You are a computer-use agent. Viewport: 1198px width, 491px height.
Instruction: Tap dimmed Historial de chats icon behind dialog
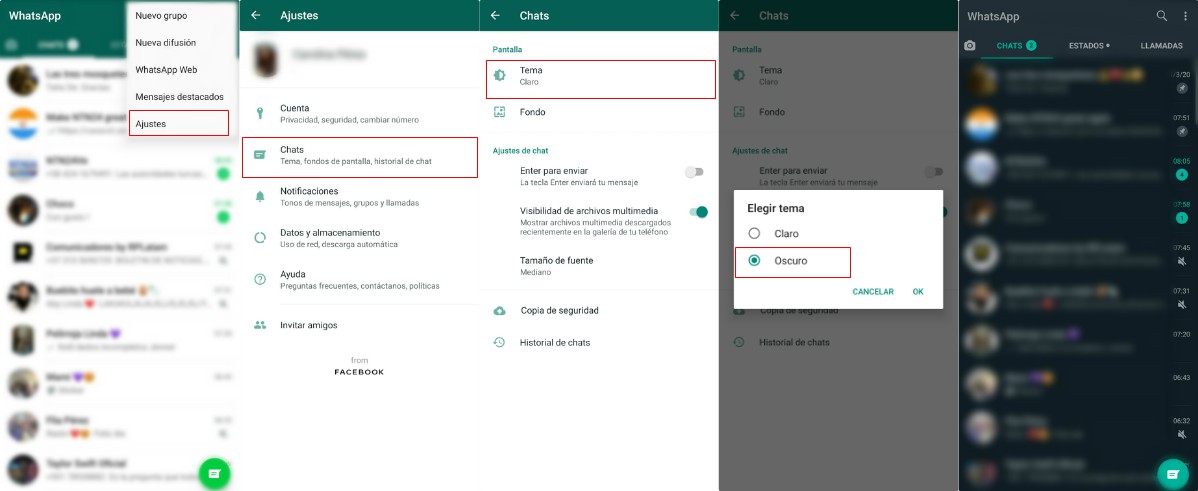739,342
